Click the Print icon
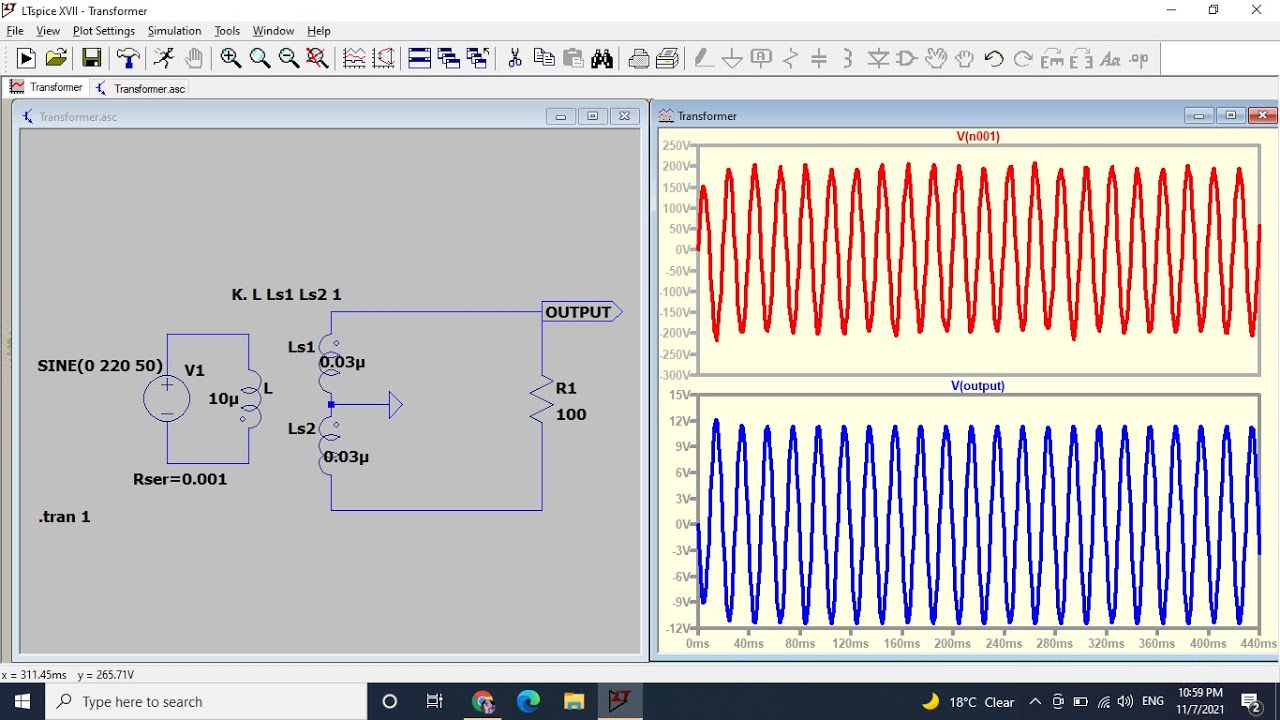 point(668,58)
